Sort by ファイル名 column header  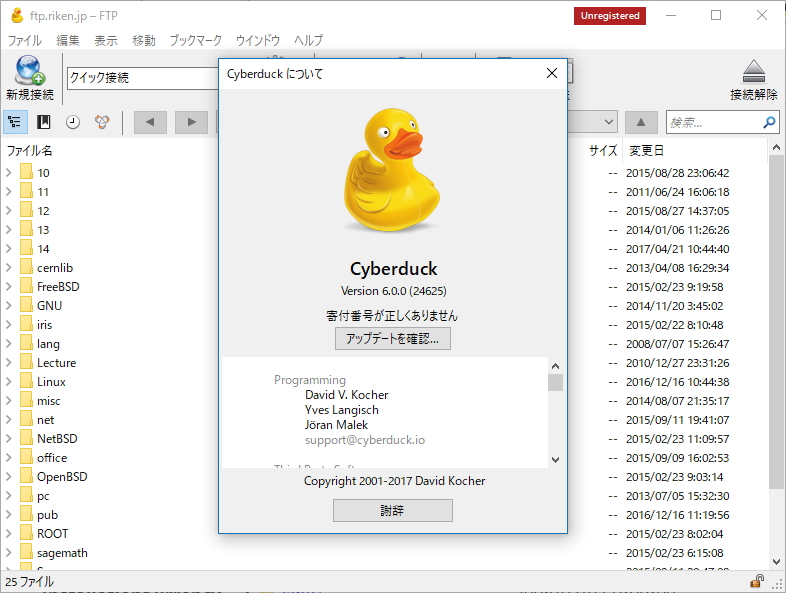[x=29, y=150]
